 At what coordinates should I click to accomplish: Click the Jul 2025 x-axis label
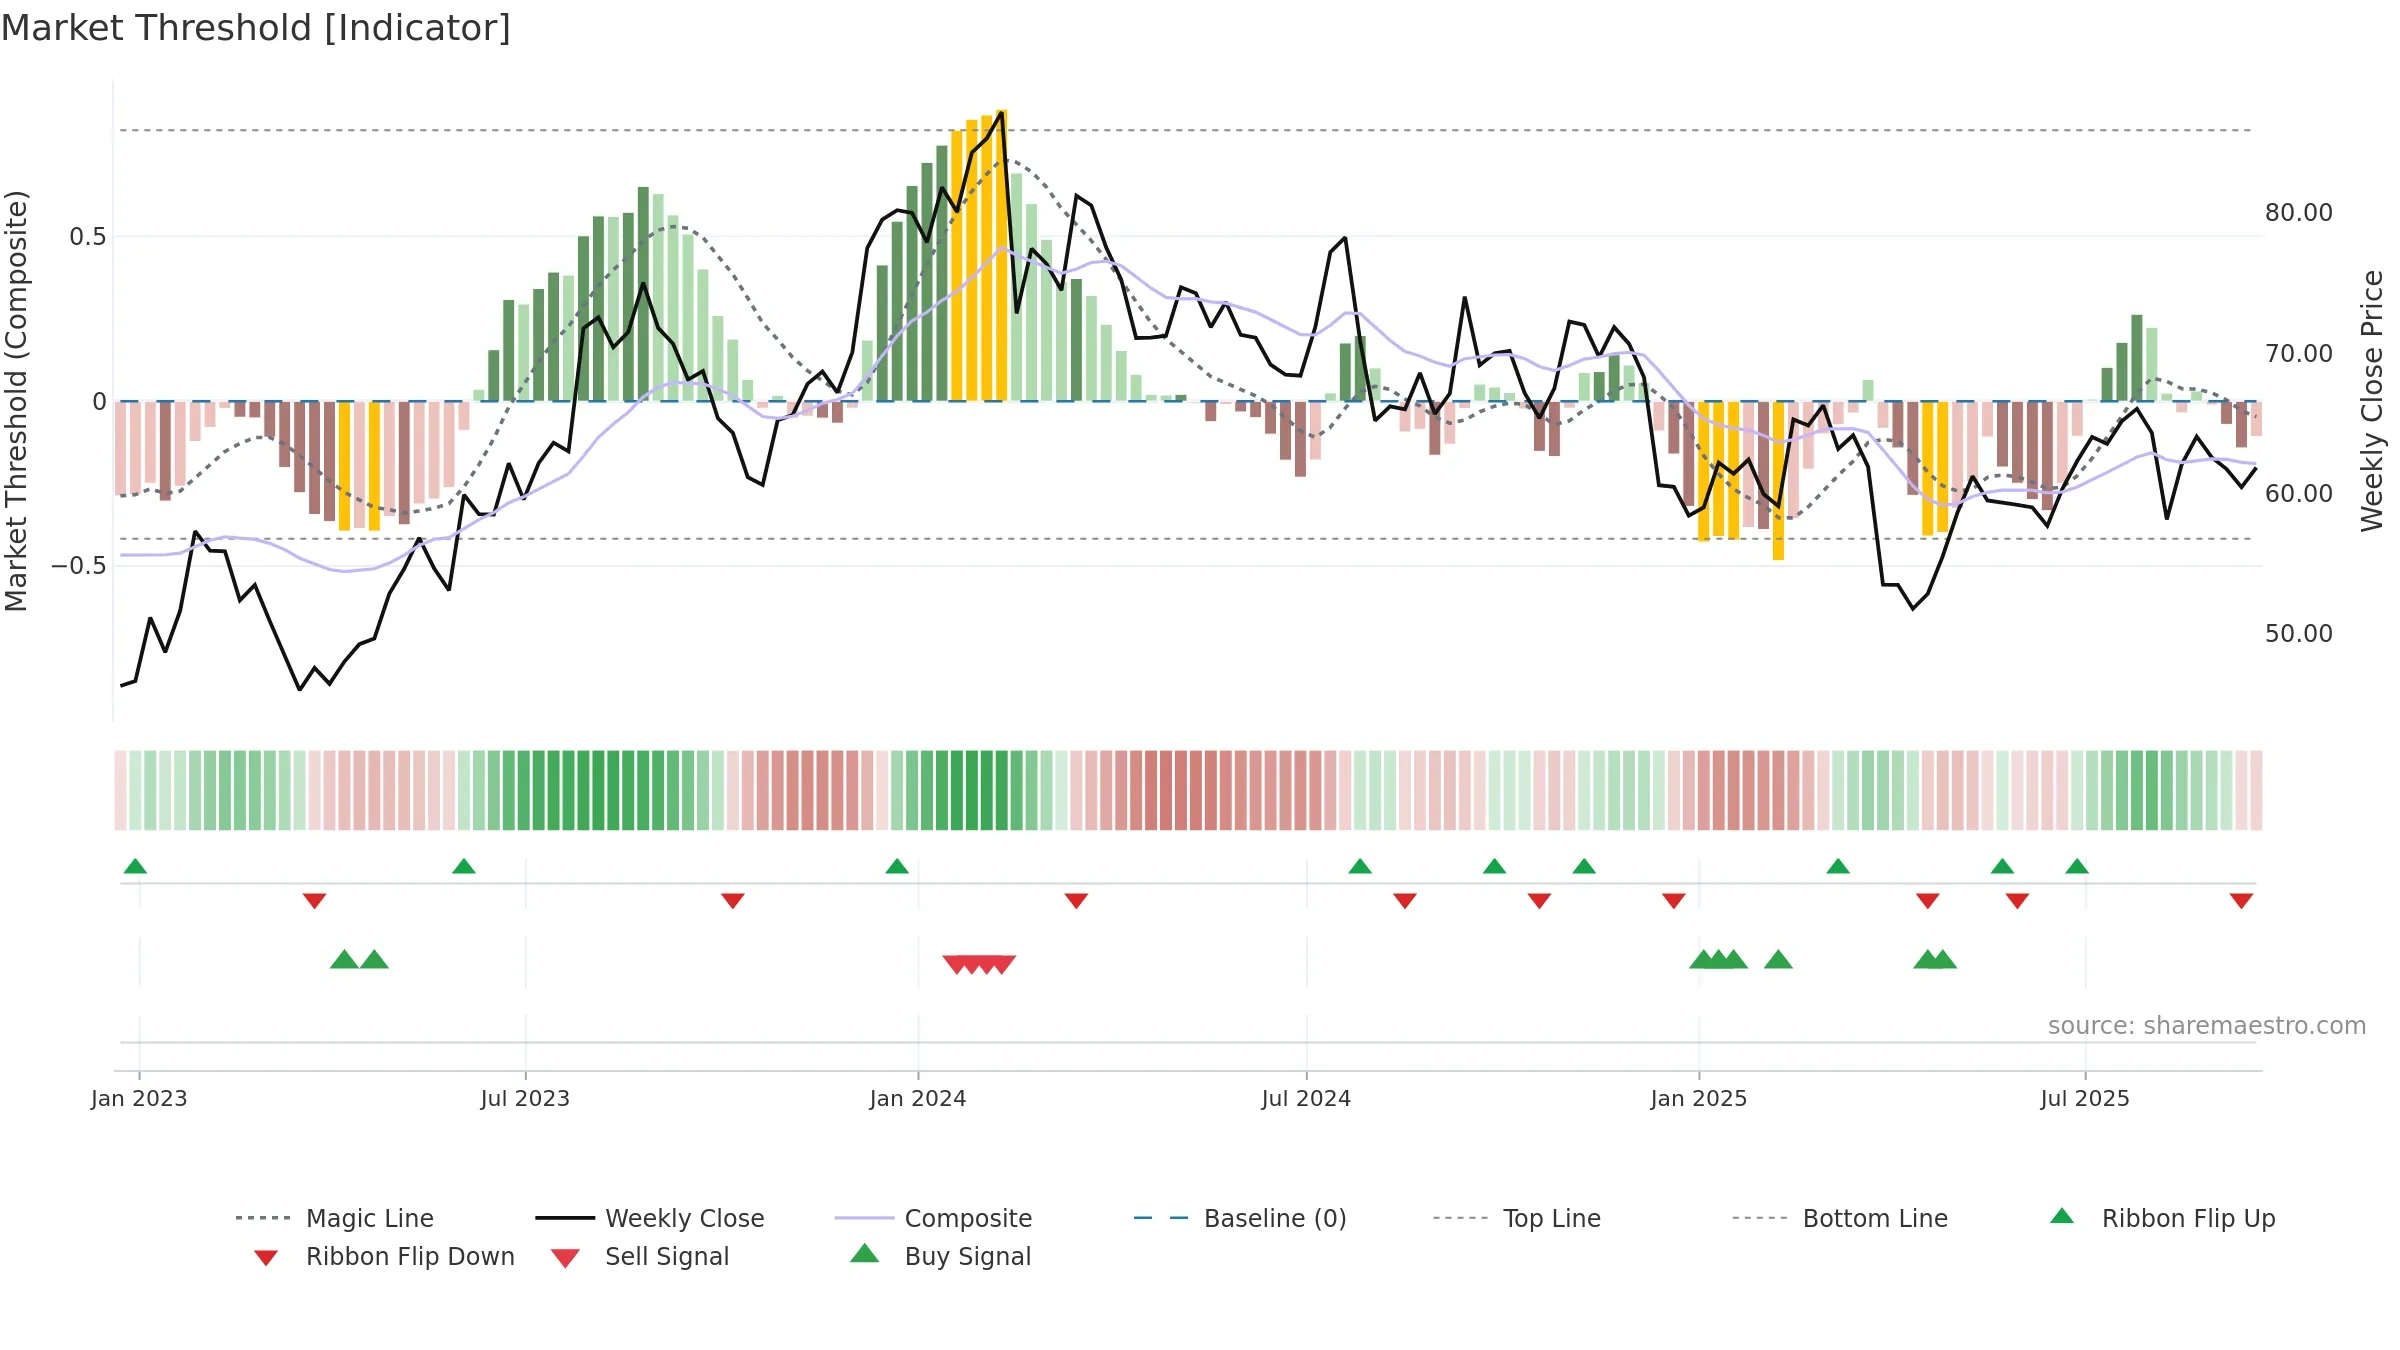click(2085, 1098)
